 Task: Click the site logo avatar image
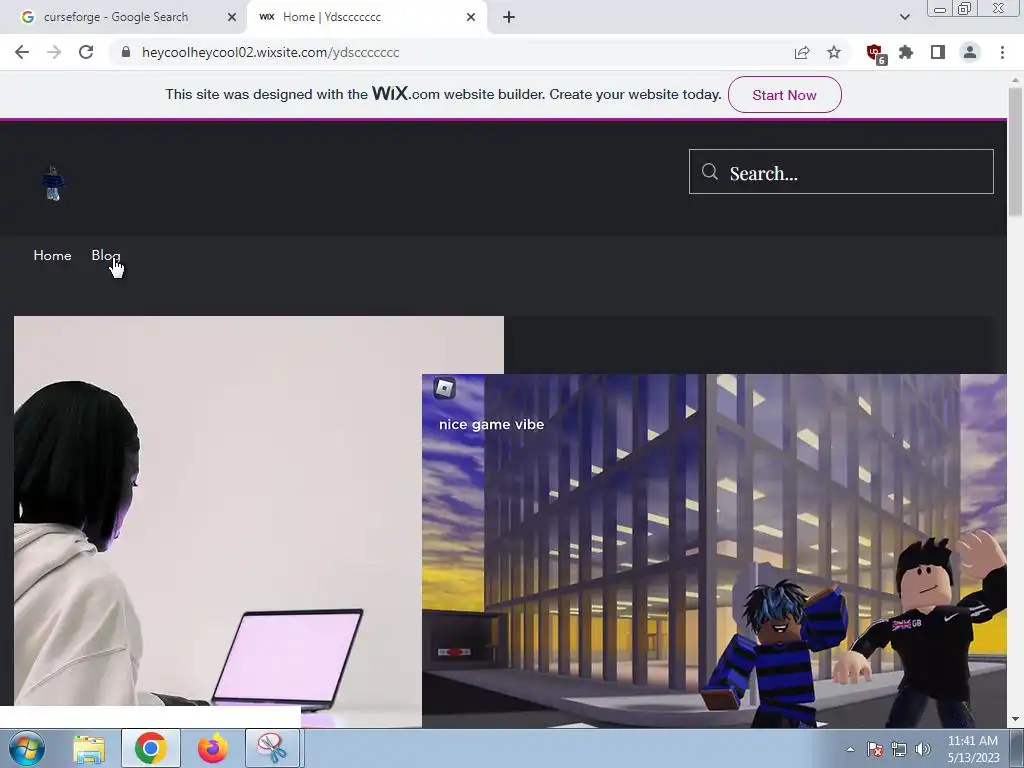(x=54, y=184)
